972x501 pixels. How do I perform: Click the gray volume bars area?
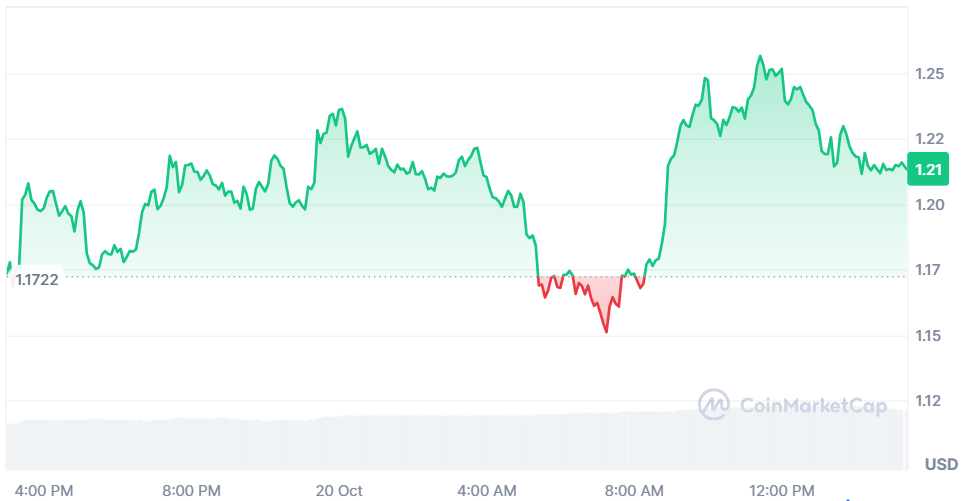(400, 441)
